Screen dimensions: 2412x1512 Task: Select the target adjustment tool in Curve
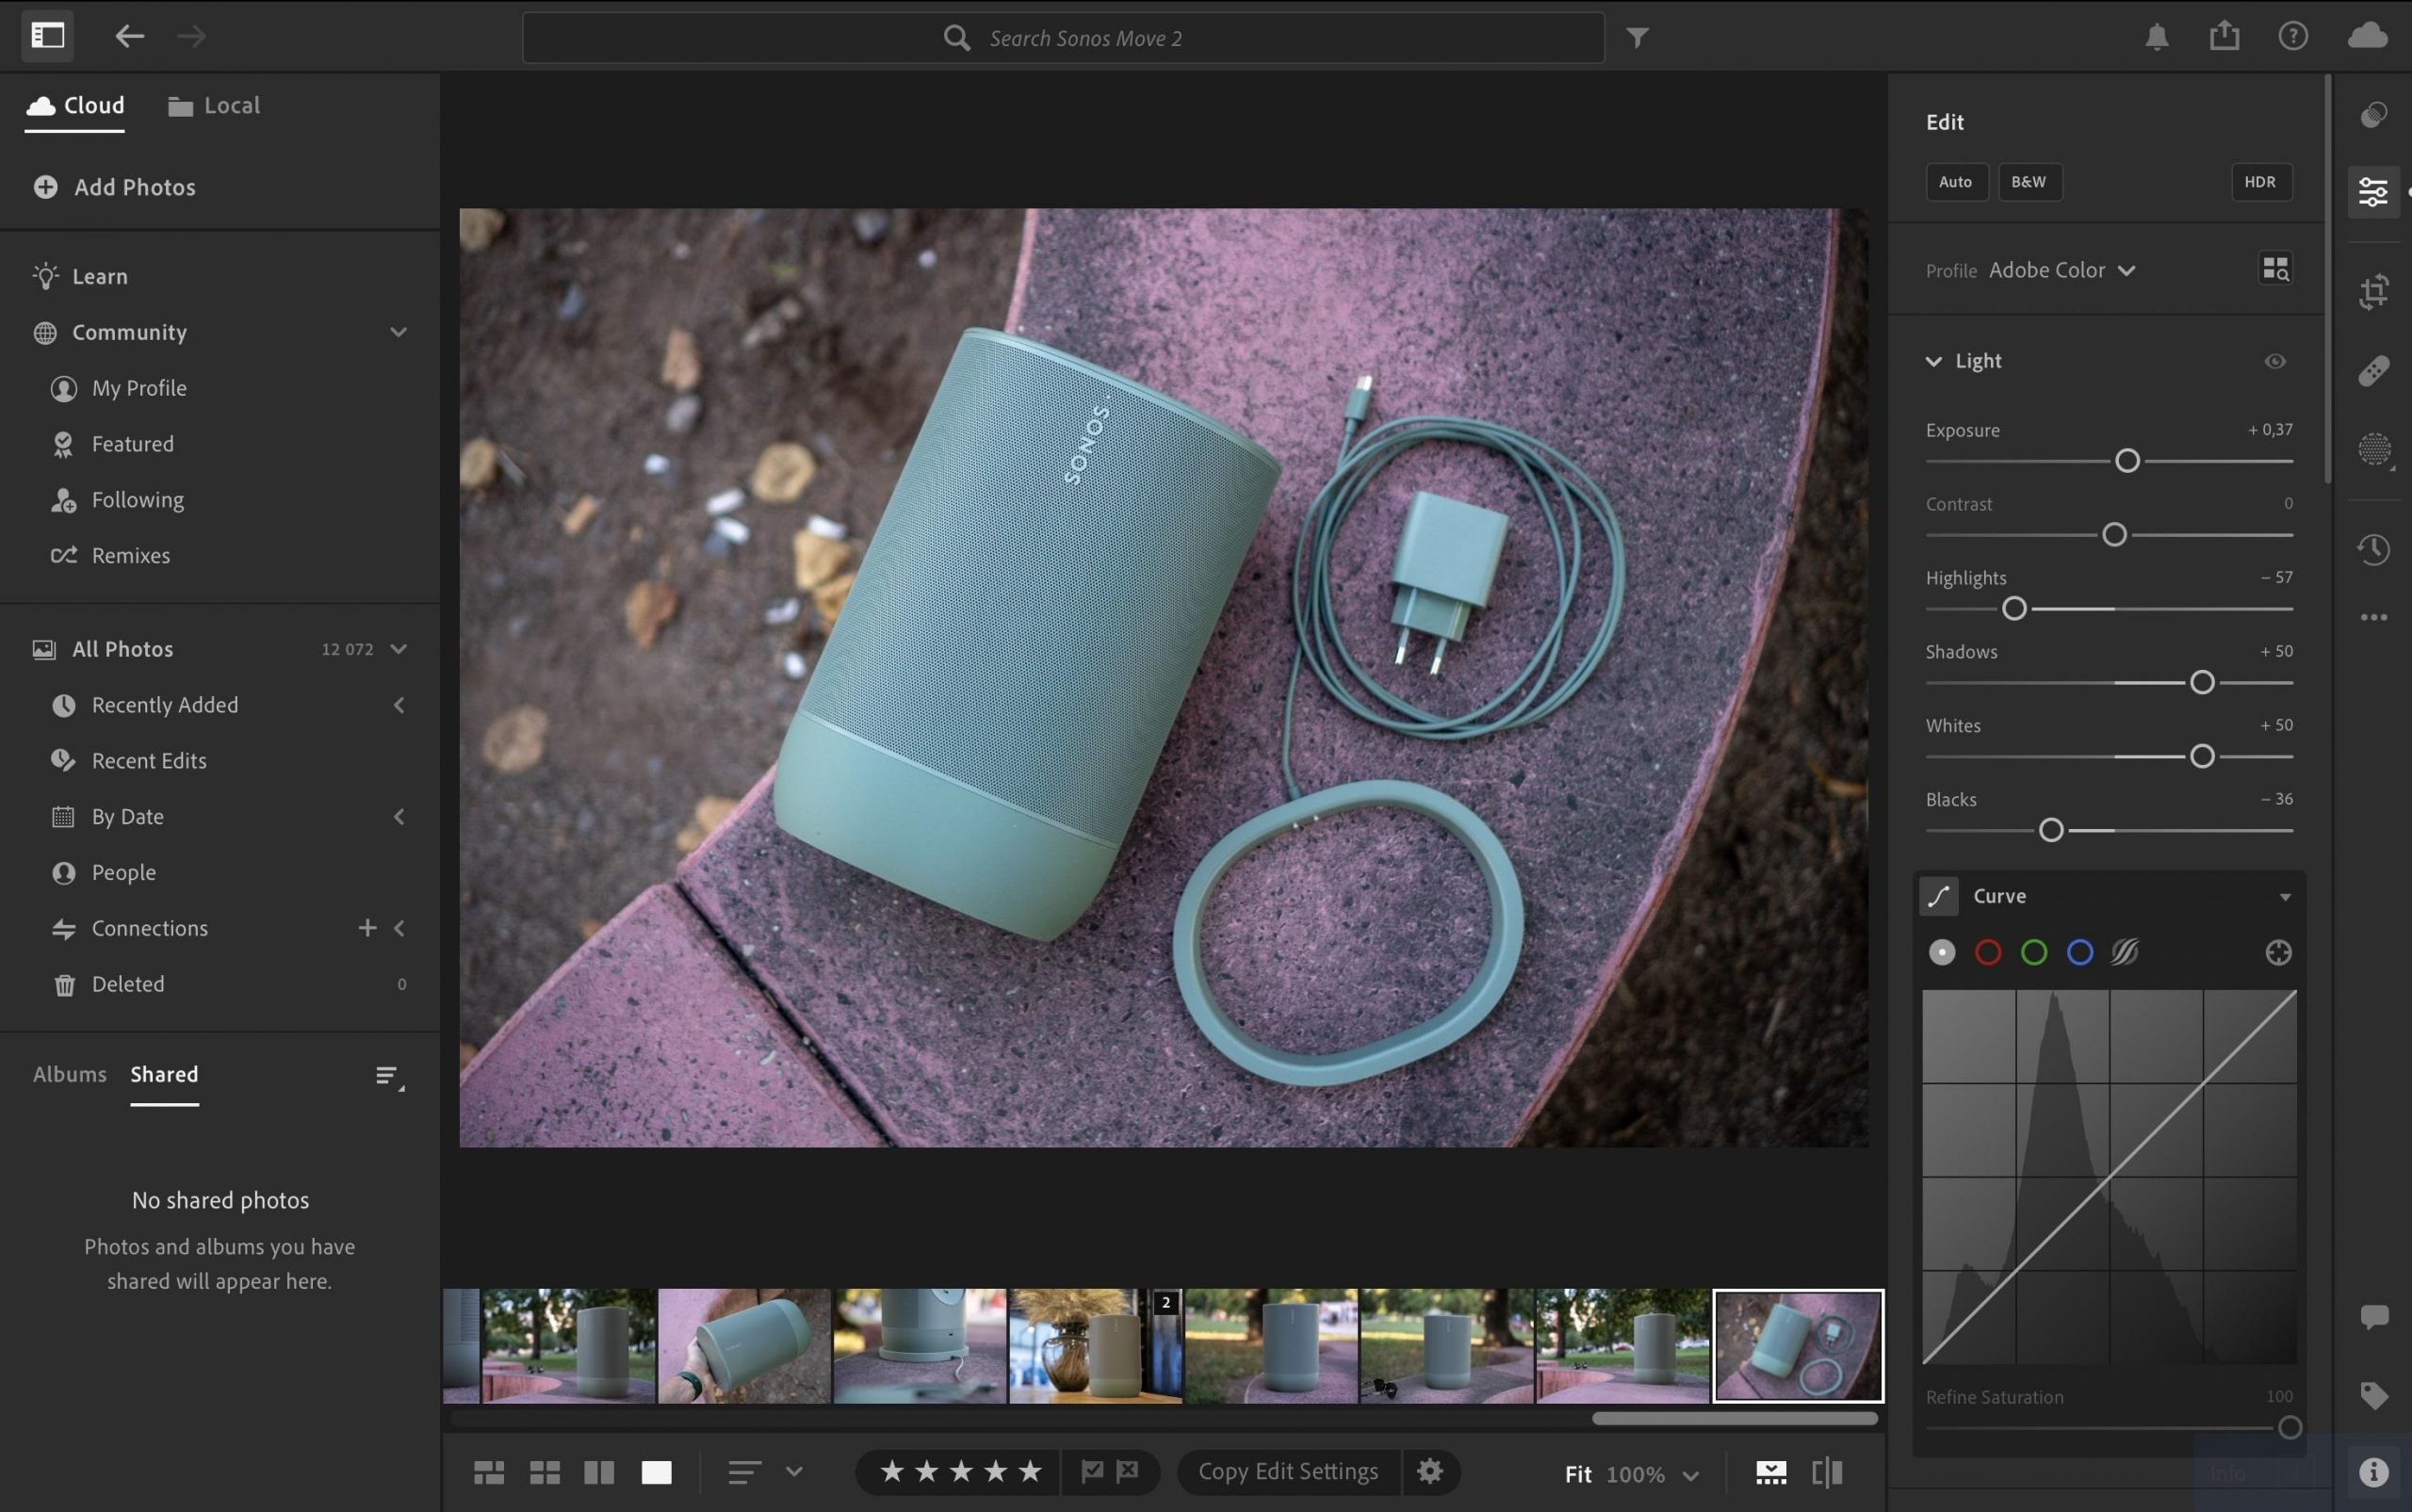click(2278, 952)
